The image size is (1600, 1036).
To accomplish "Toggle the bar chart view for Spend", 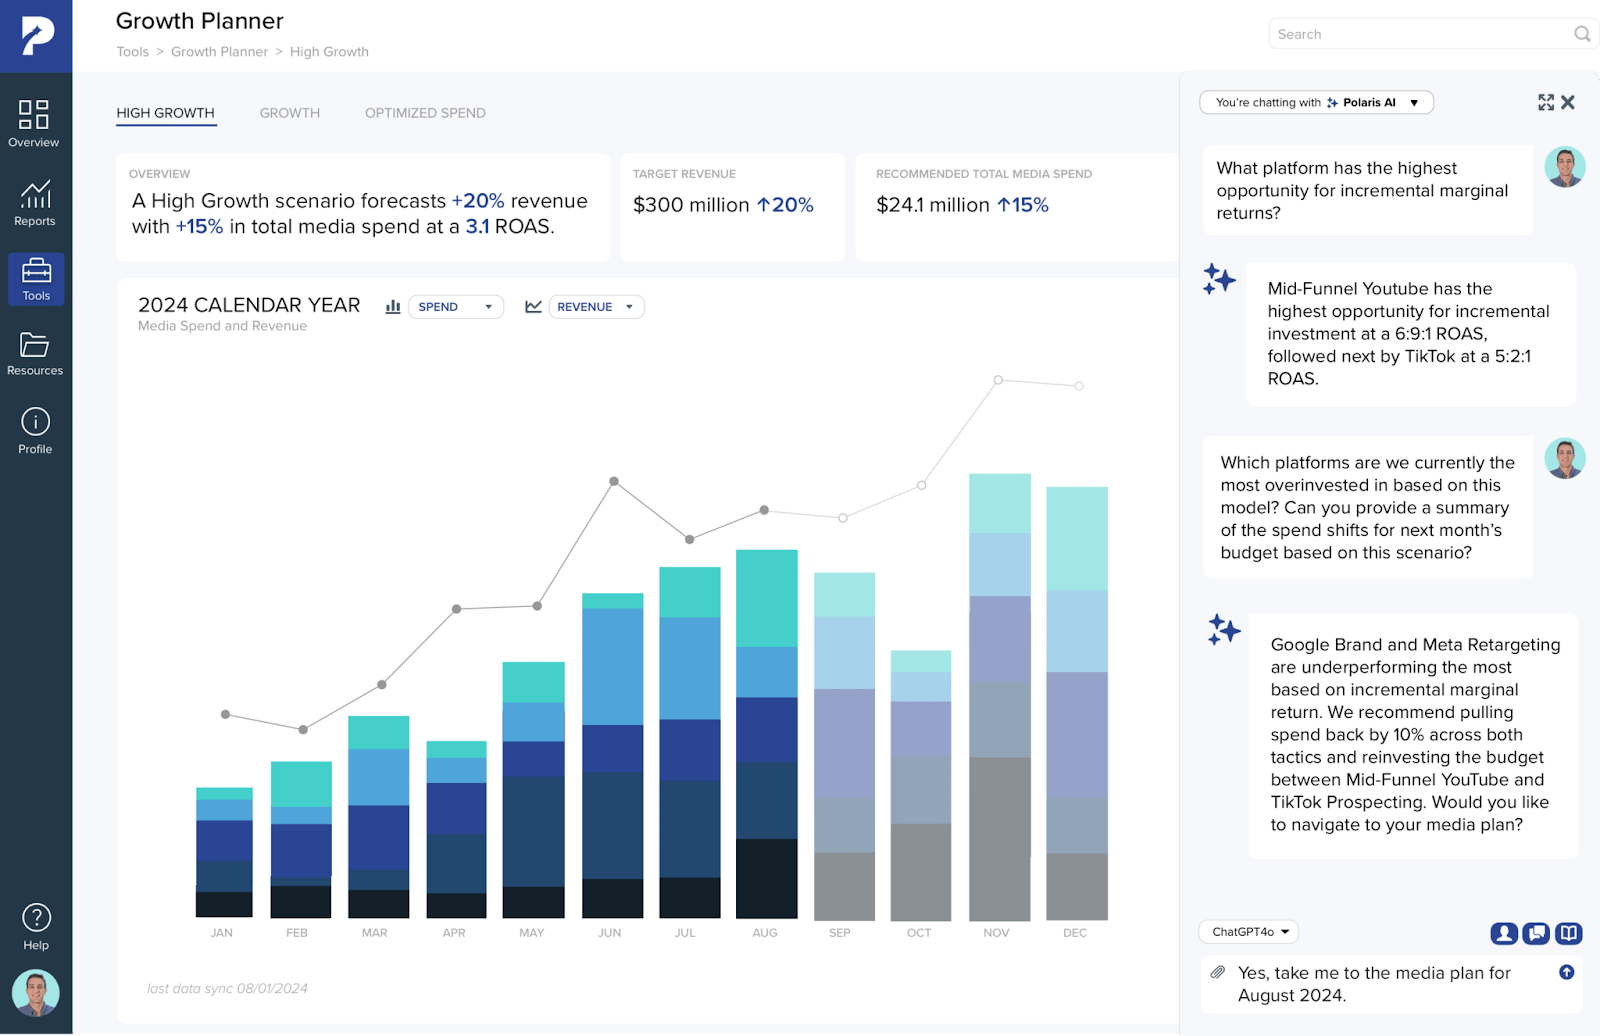I will tap(392, 306).
